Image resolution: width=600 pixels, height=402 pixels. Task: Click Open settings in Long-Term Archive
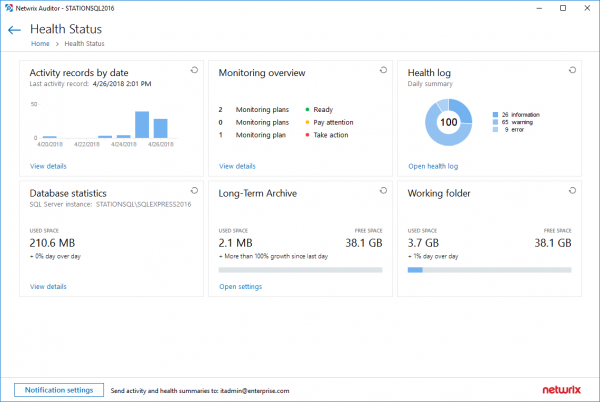241,286
